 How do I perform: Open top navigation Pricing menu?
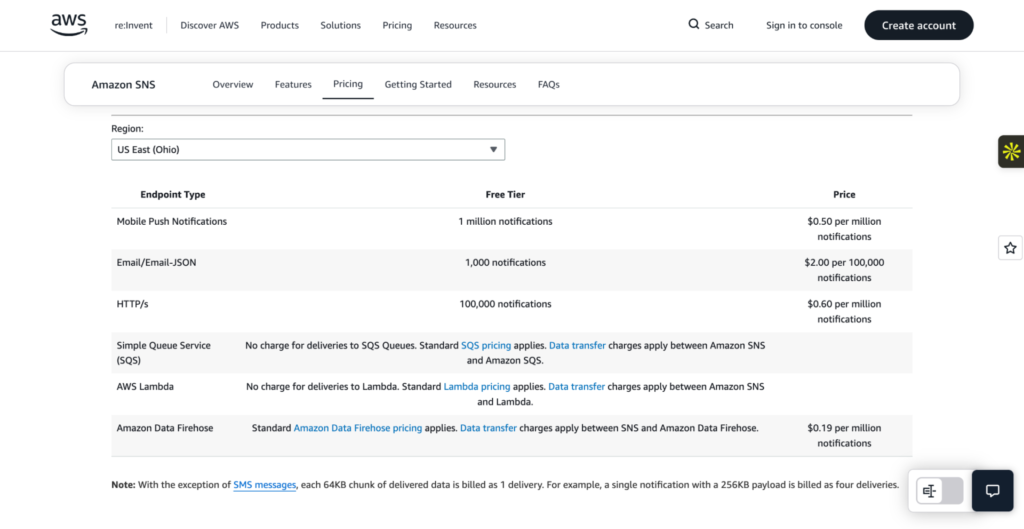pos(397,25)
